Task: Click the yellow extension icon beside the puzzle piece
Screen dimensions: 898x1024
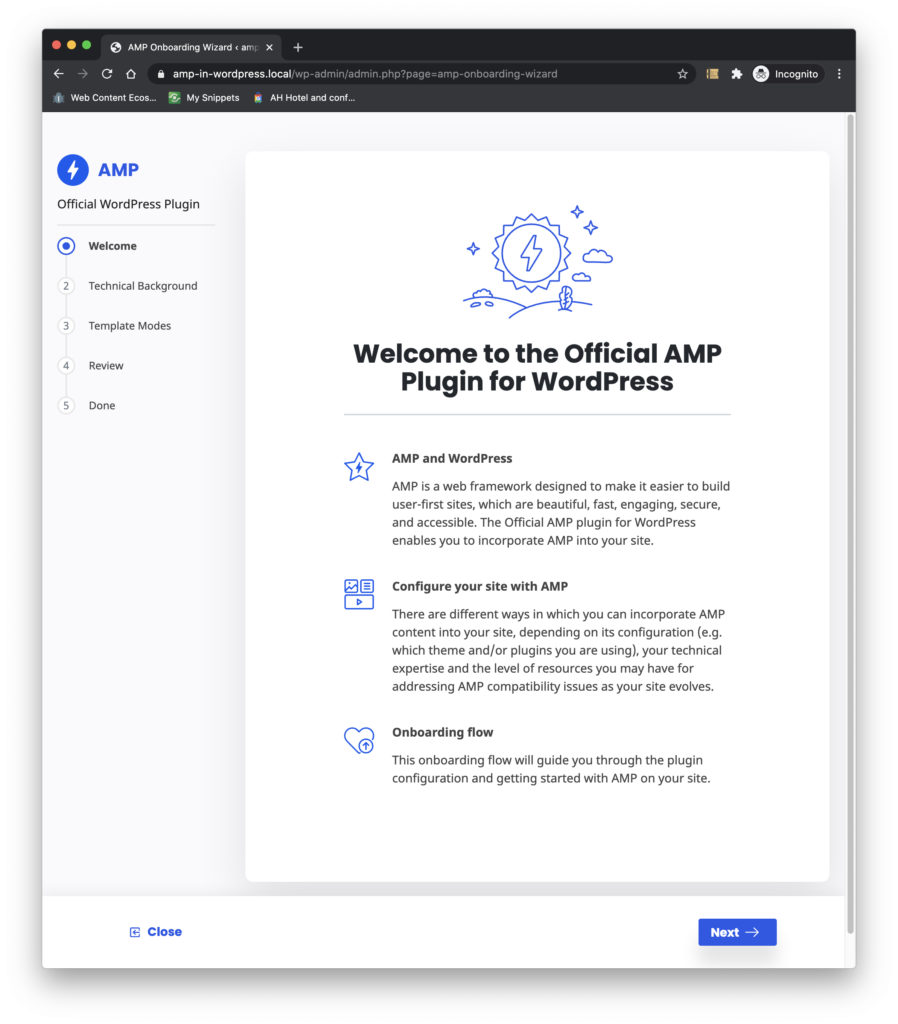Action: pos(713,74)
